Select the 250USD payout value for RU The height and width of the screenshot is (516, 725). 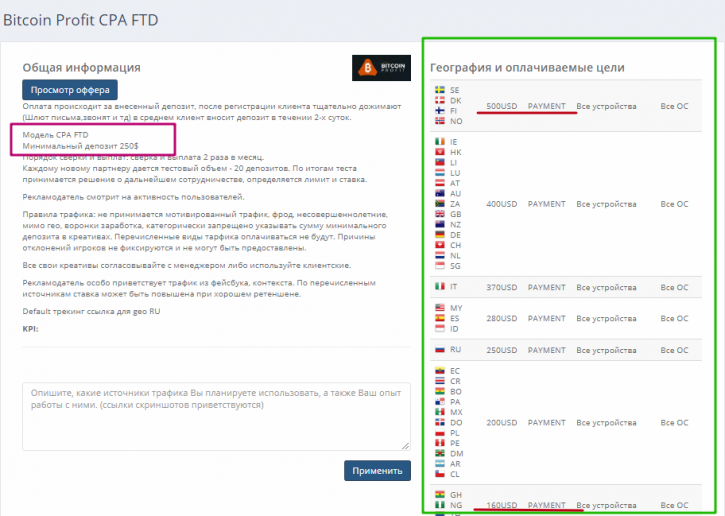[x=502, y=350]
